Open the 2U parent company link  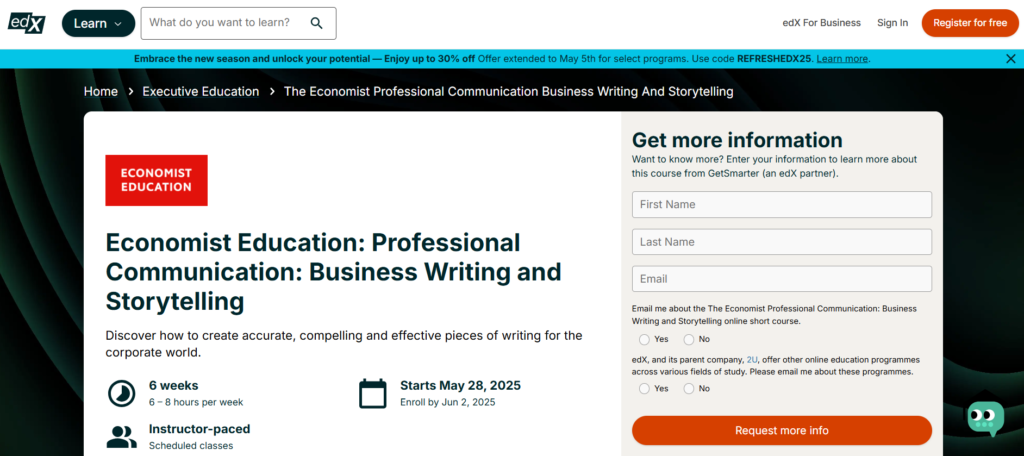[x=752, y=360]
